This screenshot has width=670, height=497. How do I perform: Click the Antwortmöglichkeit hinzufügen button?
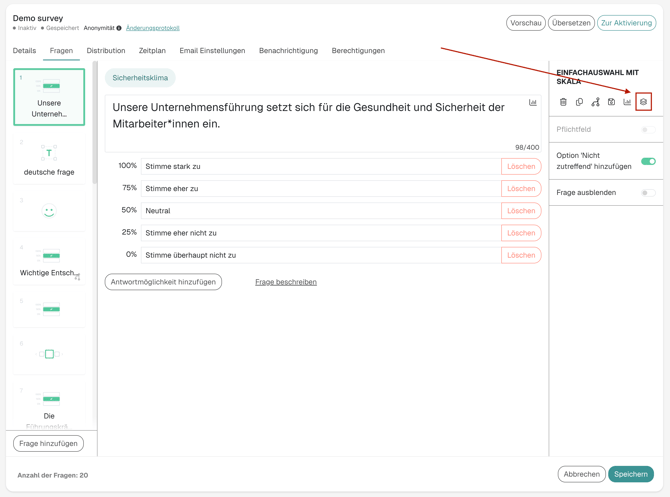tap(163, 282)
